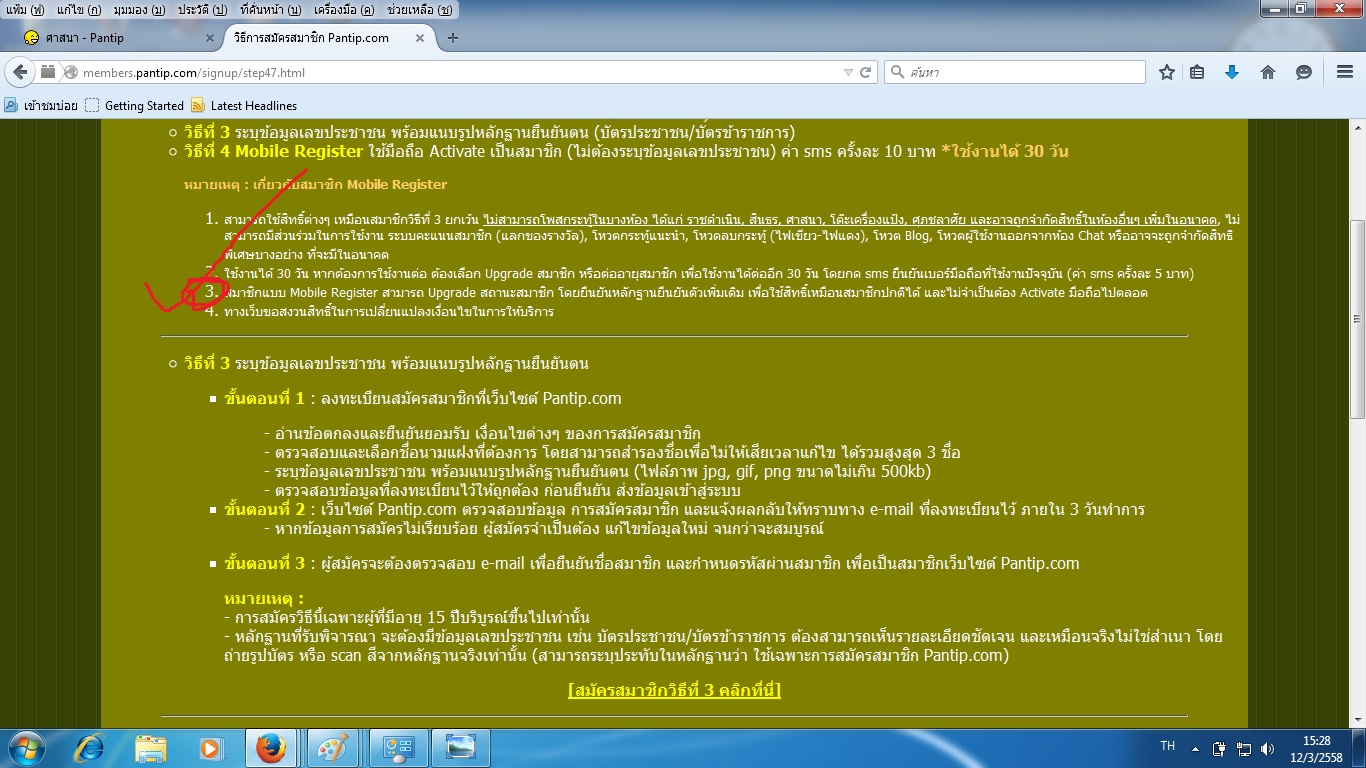
Task: Restore down the Firefox window
Action: click(1302, 9)
